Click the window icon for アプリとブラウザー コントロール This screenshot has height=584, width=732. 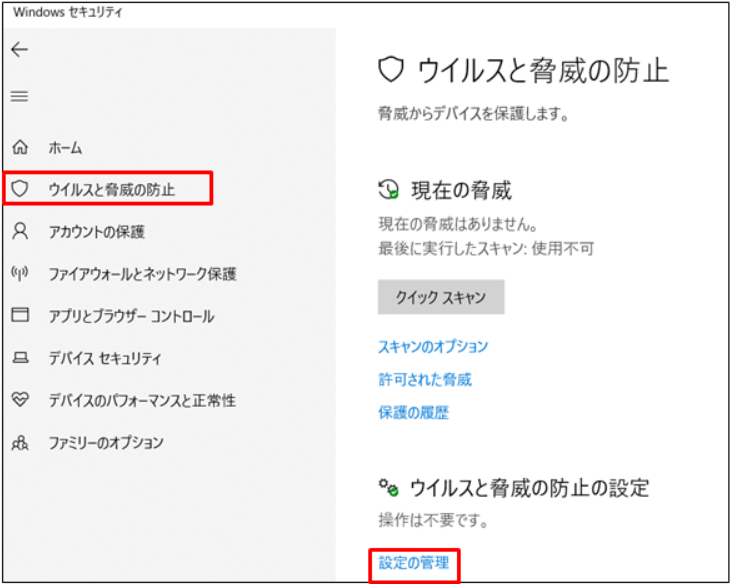pos(20,315)
